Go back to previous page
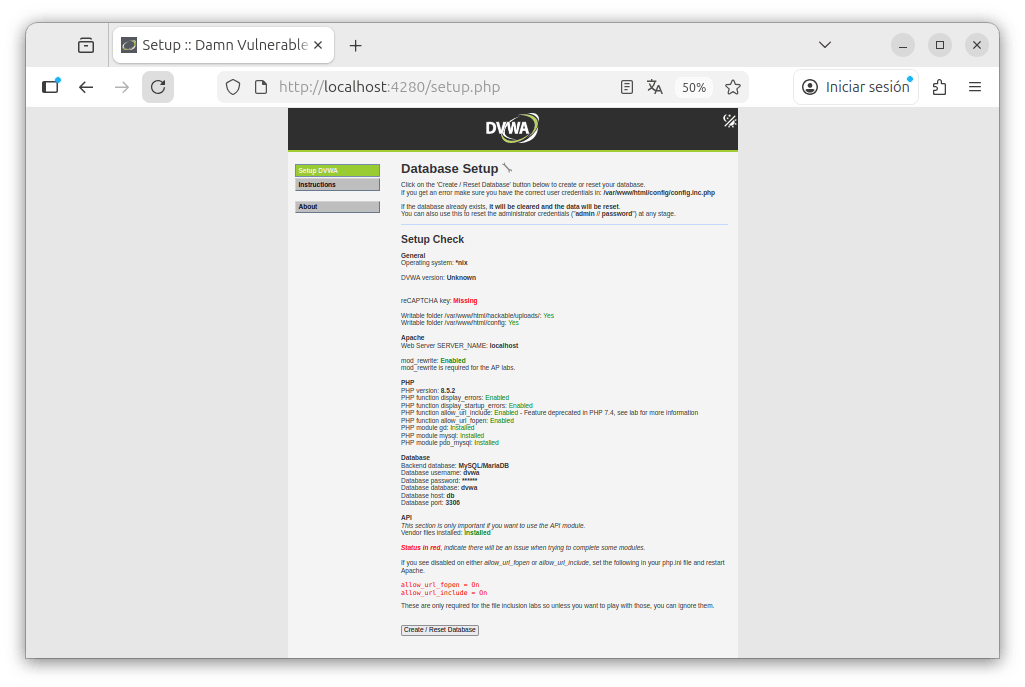The image size is (1025, 687). point(86,87)
